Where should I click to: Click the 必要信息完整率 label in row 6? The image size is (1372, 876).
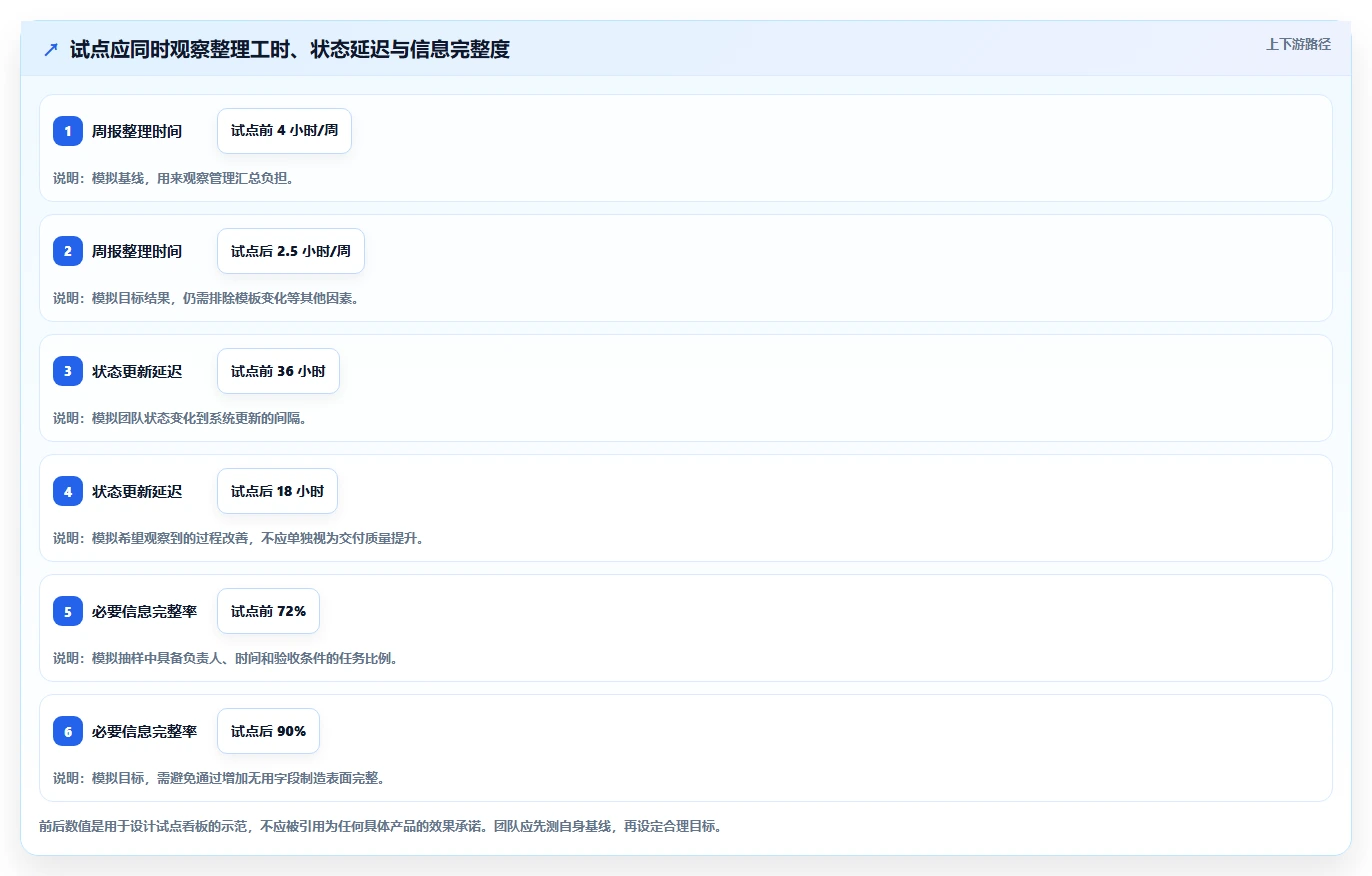coord(144,731)
